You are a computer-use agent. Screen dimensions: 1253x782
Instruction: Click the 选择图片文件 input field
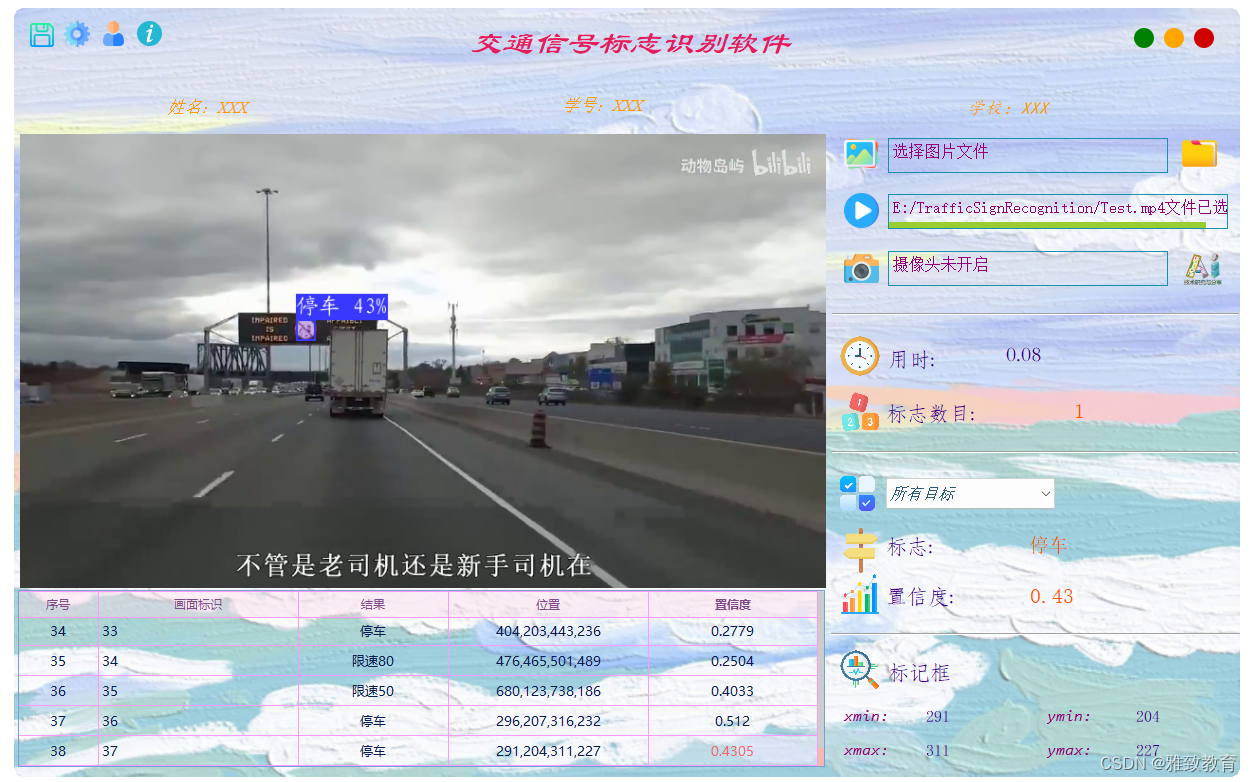(x=1027, y=155)
